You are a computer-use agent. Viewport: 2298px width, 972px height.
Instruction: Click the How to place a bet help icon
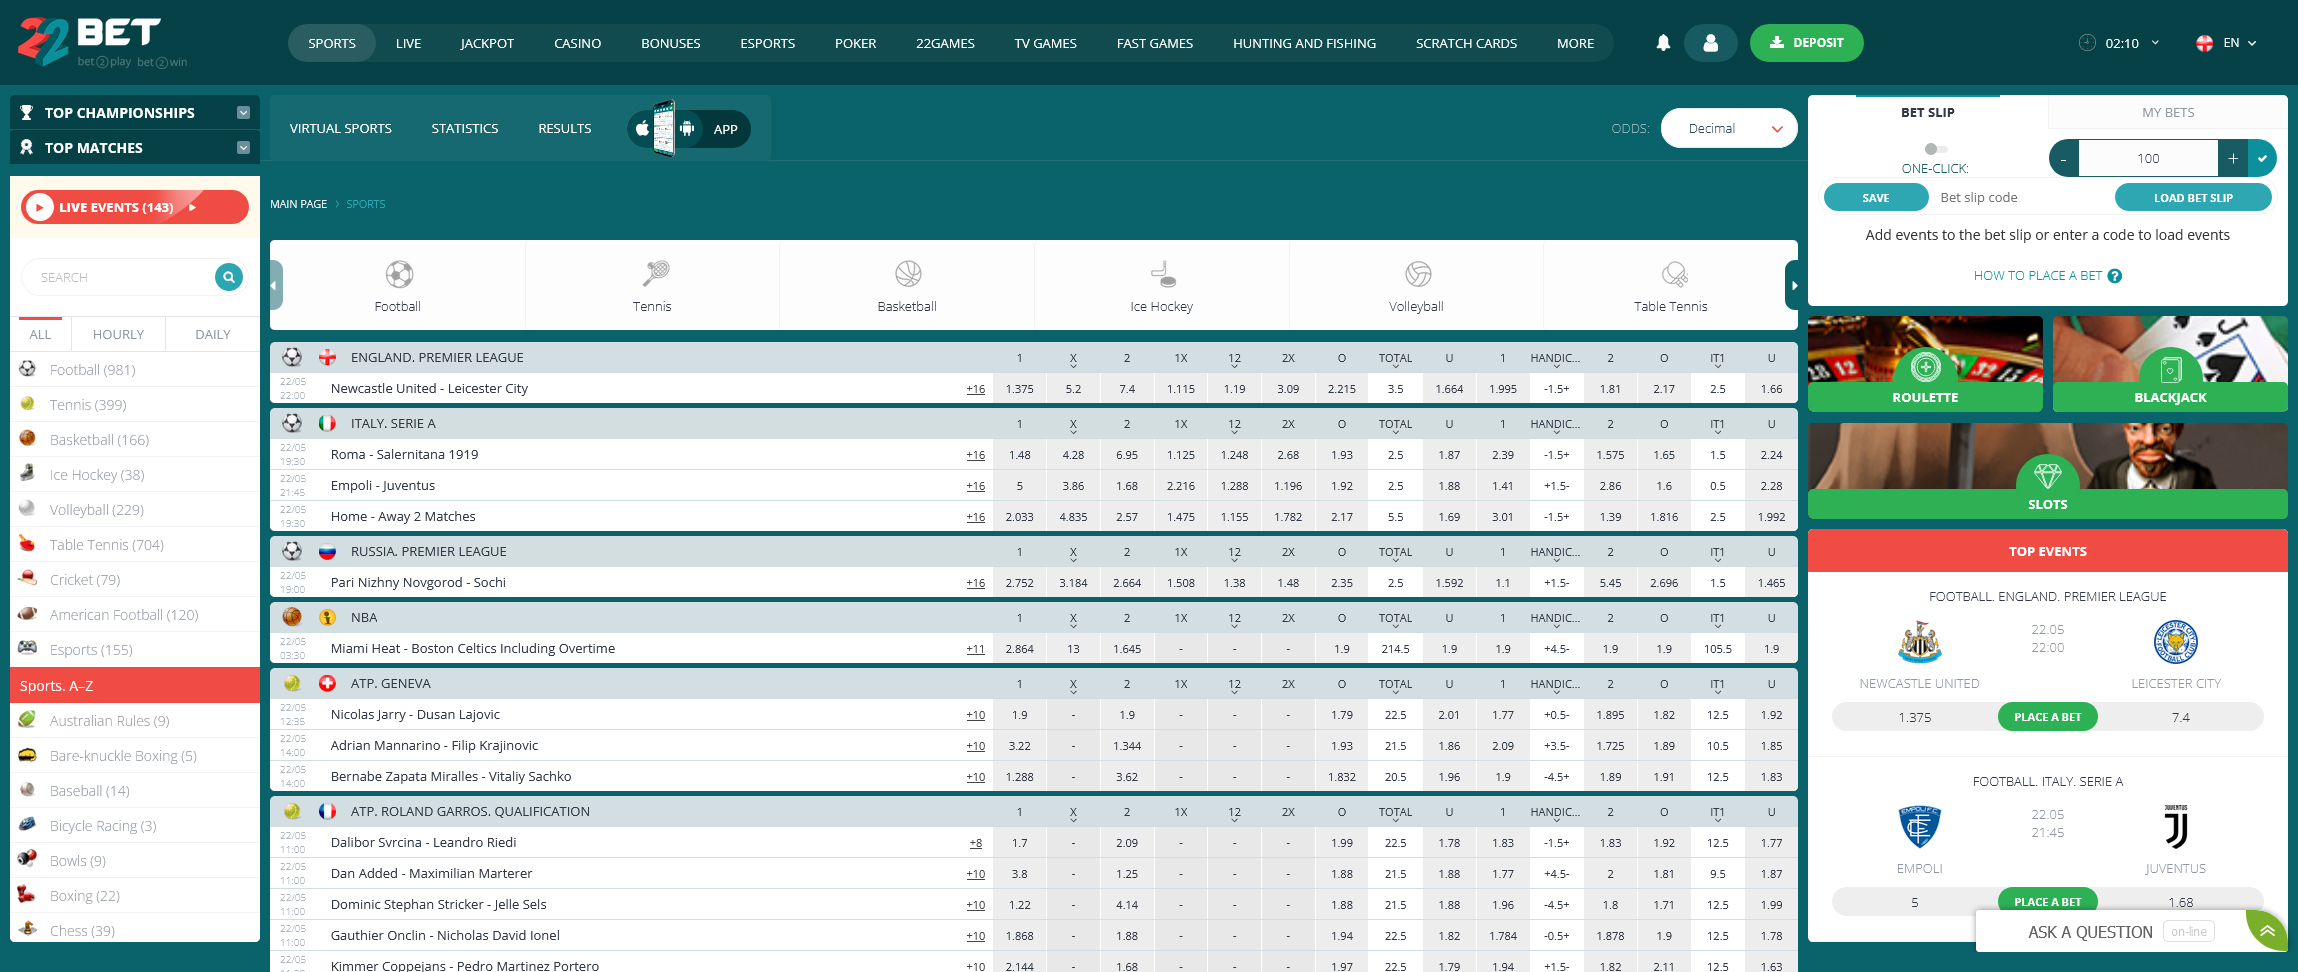2115,276
